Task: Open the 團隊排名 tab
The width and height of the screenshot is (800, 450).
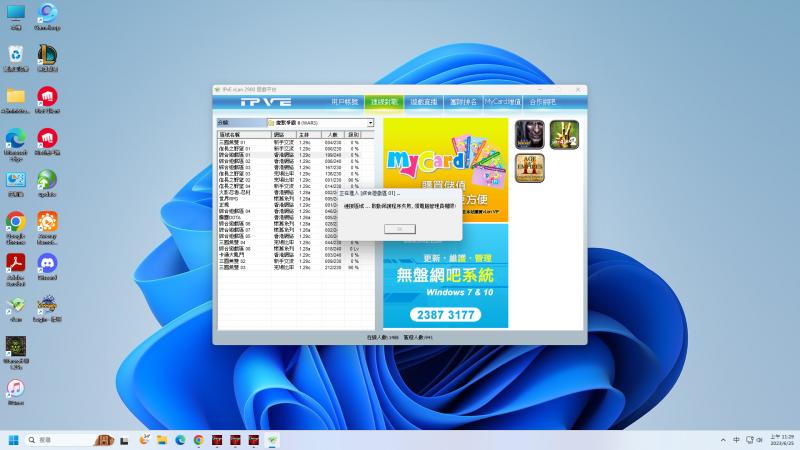Action: (x=462, y=102)
